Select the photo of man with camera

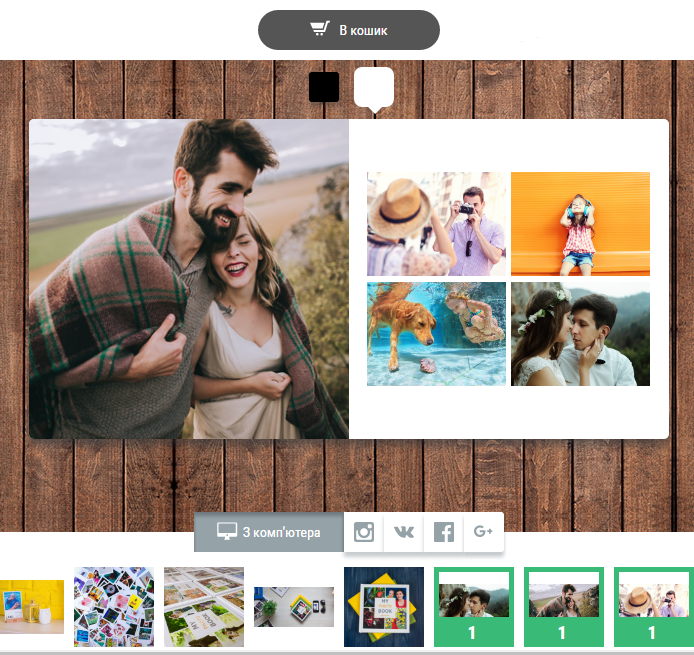tap(436, 224)
